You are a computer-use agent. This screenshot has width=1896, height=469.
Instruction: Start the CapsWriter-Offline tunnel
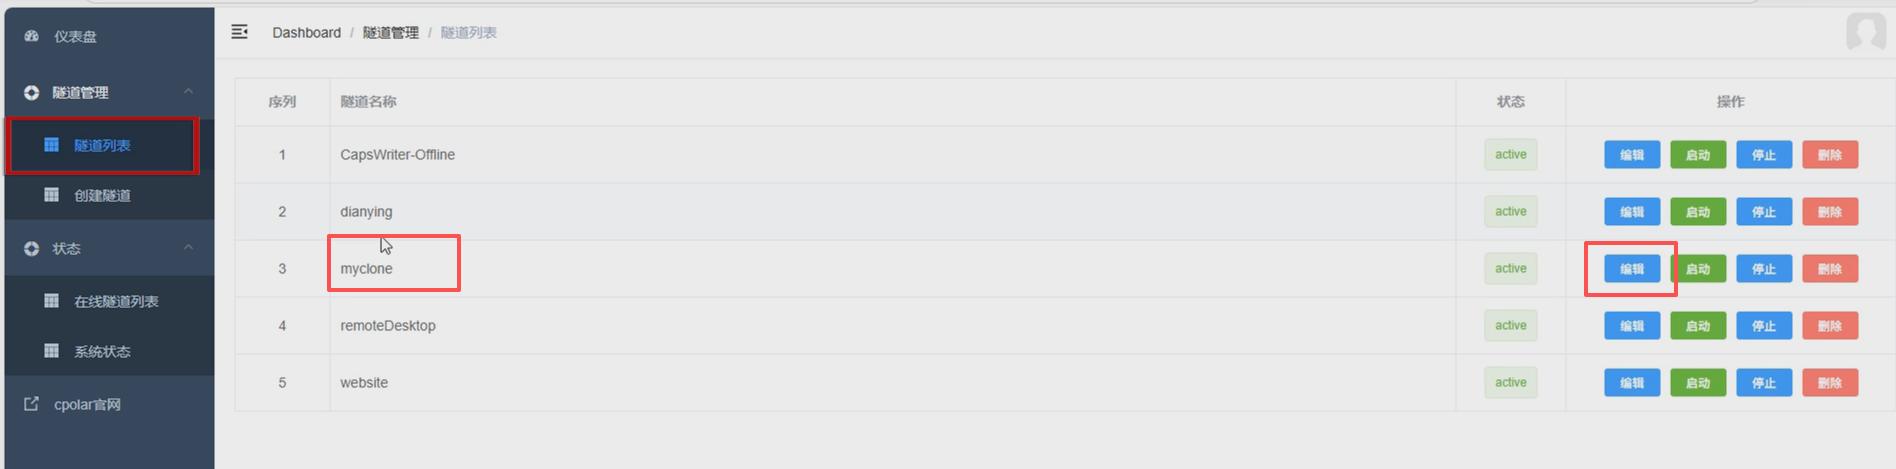[x=1698, y=155]
